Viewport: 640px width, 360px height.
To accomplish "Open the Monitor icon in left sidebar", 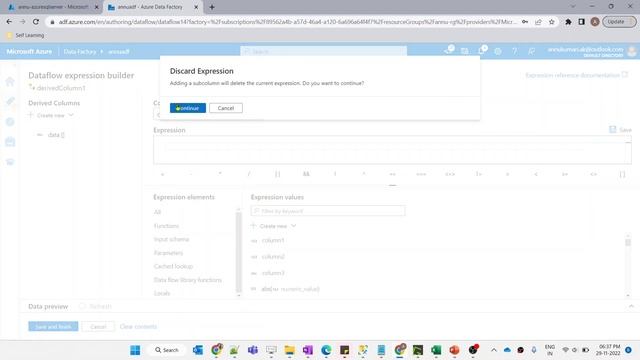I will point(10,122).
